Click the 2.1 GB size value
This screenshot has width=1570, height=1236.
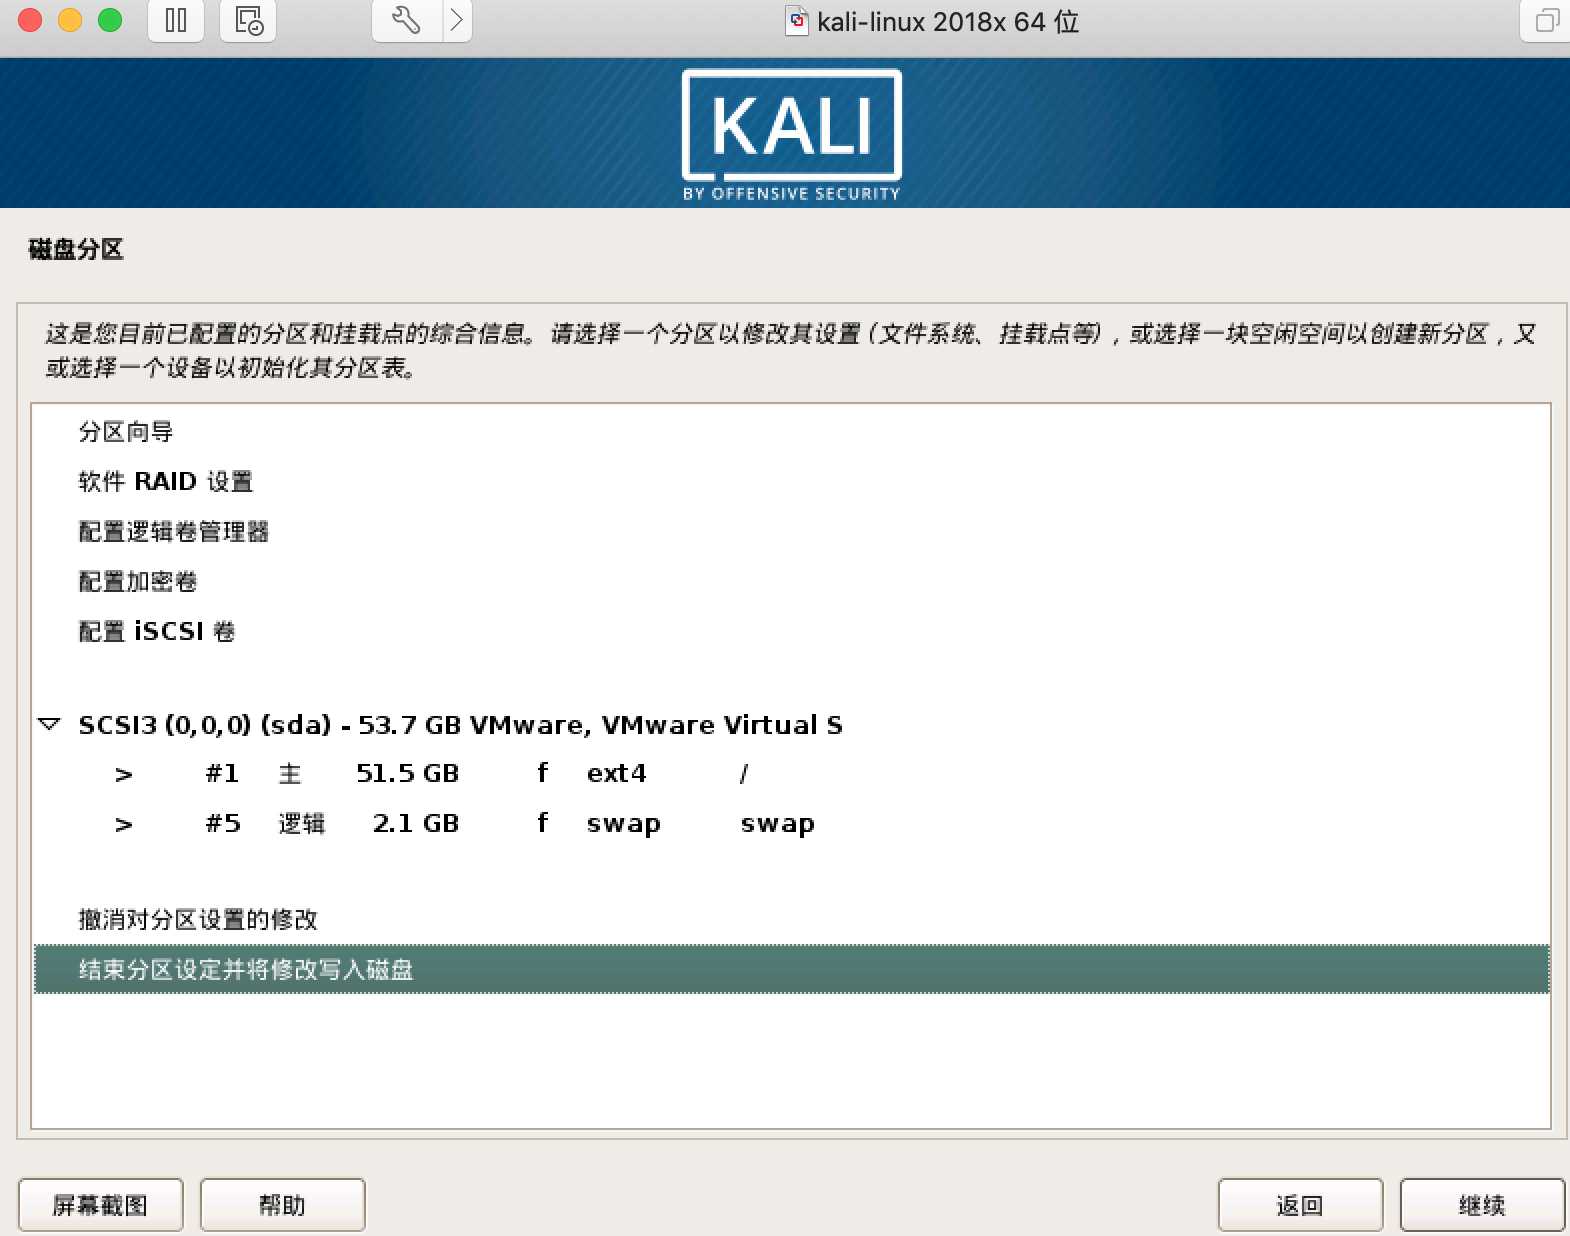coord(416,823)
